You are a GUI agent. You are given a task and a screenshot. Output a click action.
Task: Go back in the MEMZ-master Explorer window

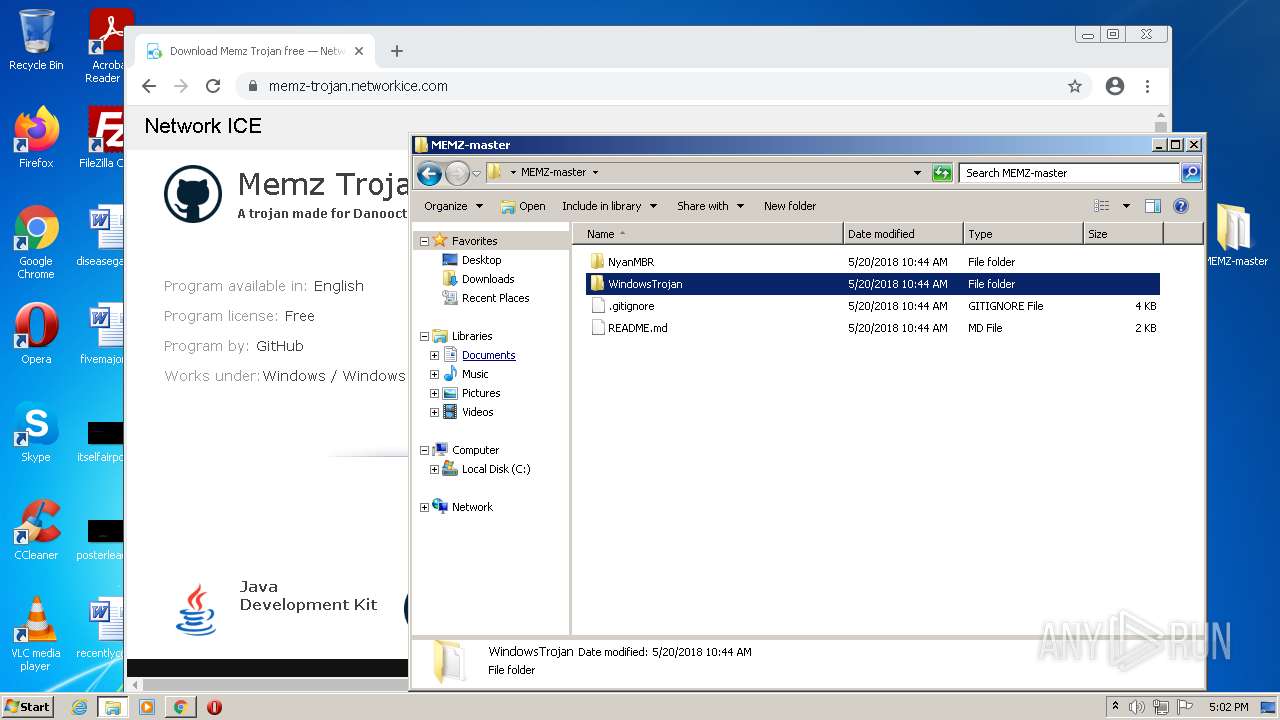pyautogui.click(x=429, y=173)
